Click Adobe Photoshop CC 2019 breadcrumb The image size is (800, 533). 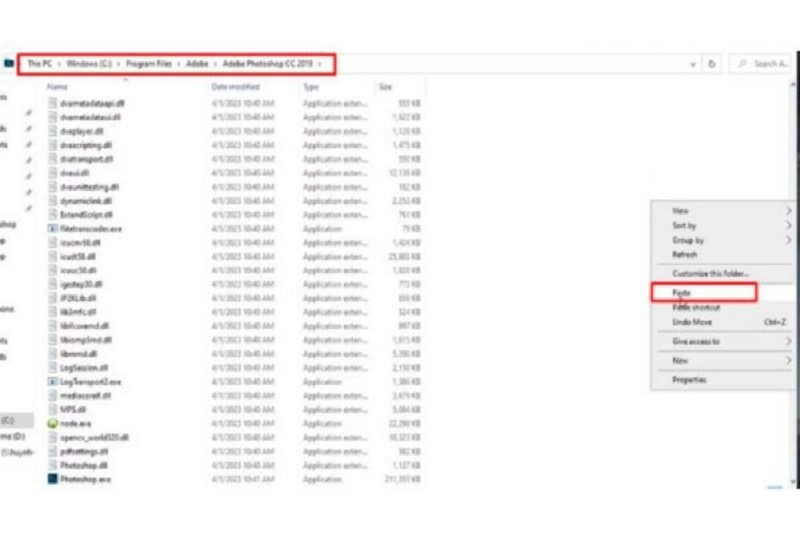point(267,64)
